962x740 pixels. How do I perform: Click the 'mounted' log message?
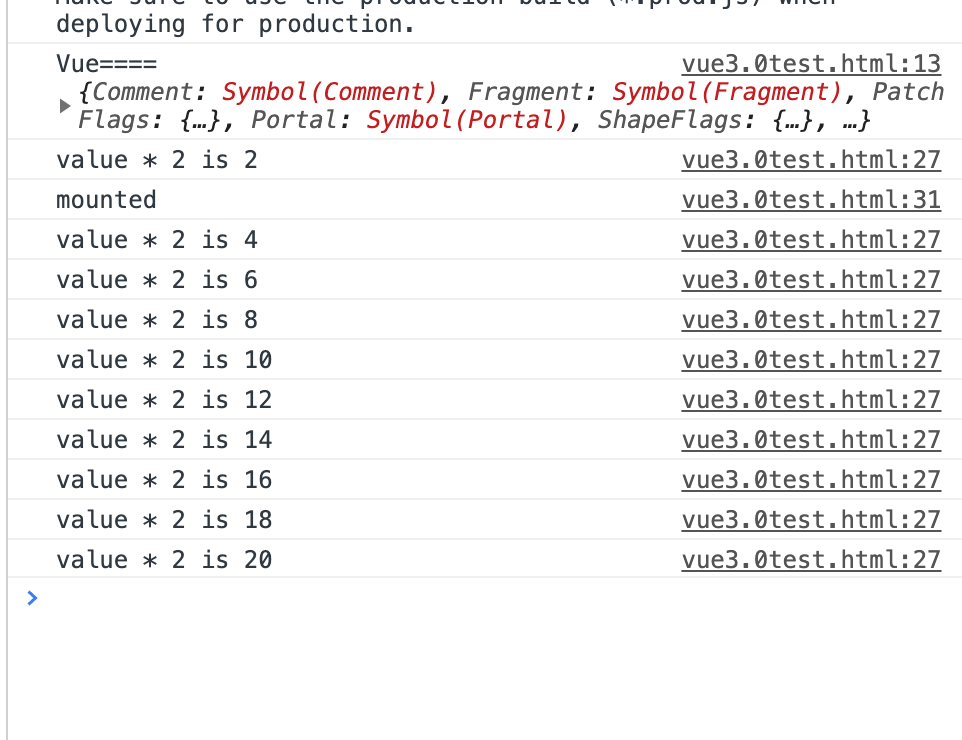106,199
